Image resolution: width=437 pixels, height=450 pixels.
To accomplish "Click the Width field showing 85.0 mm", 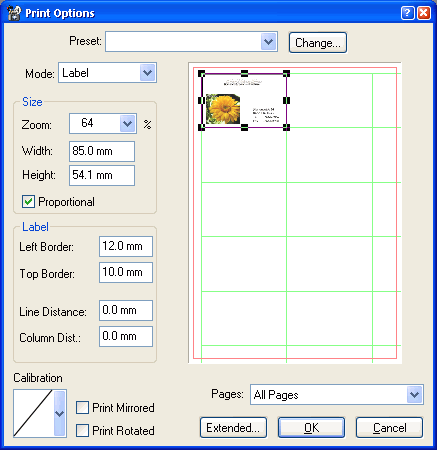I will tap(102, 151).
